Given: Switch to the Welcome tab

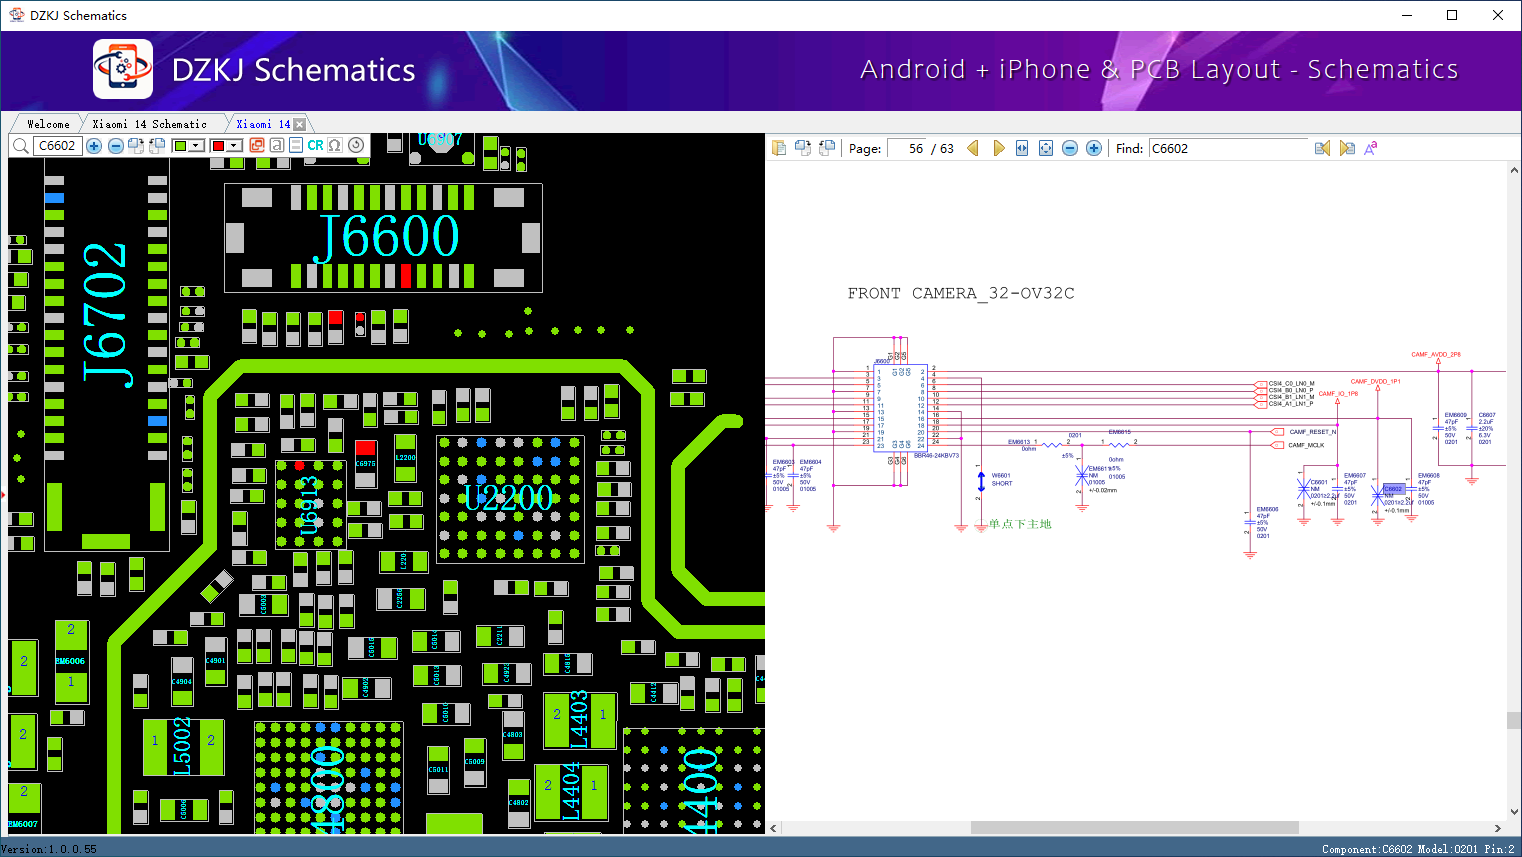Looking at the screenshot, I should pos(48,124).
